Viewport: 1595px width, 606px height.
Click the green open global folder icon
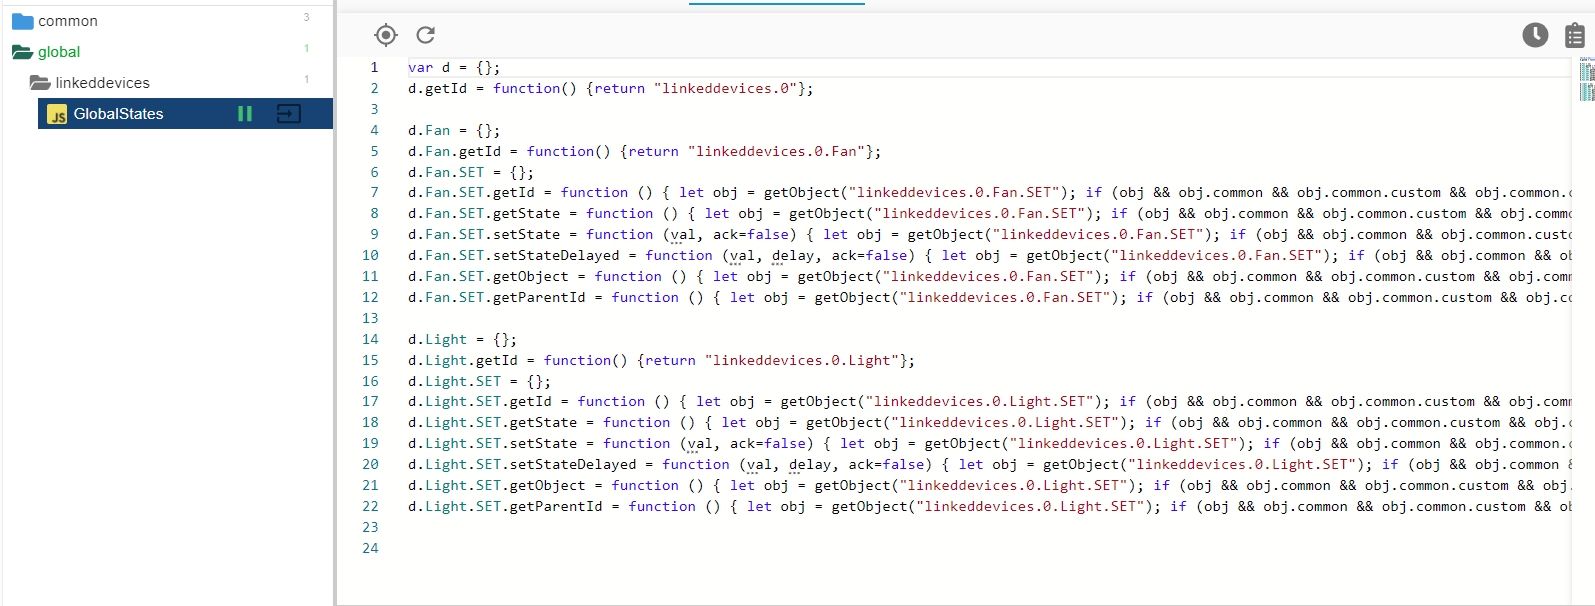click(x=23, y=52)
